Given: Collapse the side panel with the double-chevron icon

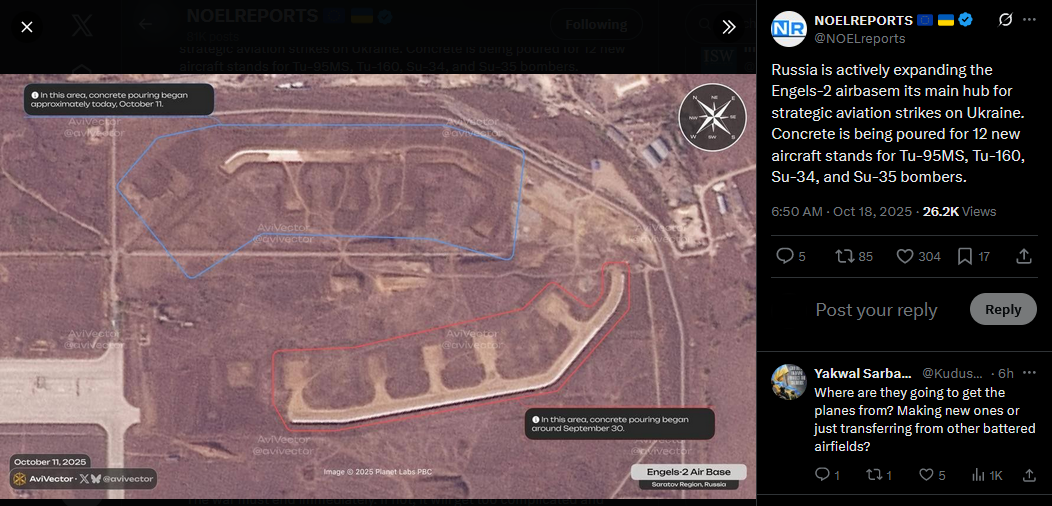Looking at the screenshot, I should pos(729,27).
